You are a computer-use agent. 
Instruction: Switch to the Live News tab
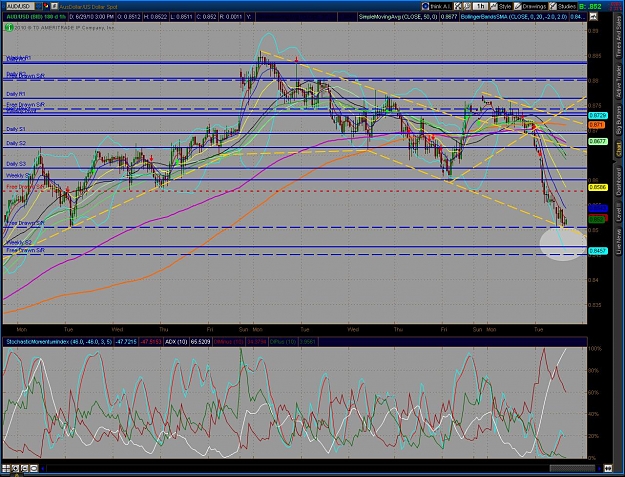[619, 241]
